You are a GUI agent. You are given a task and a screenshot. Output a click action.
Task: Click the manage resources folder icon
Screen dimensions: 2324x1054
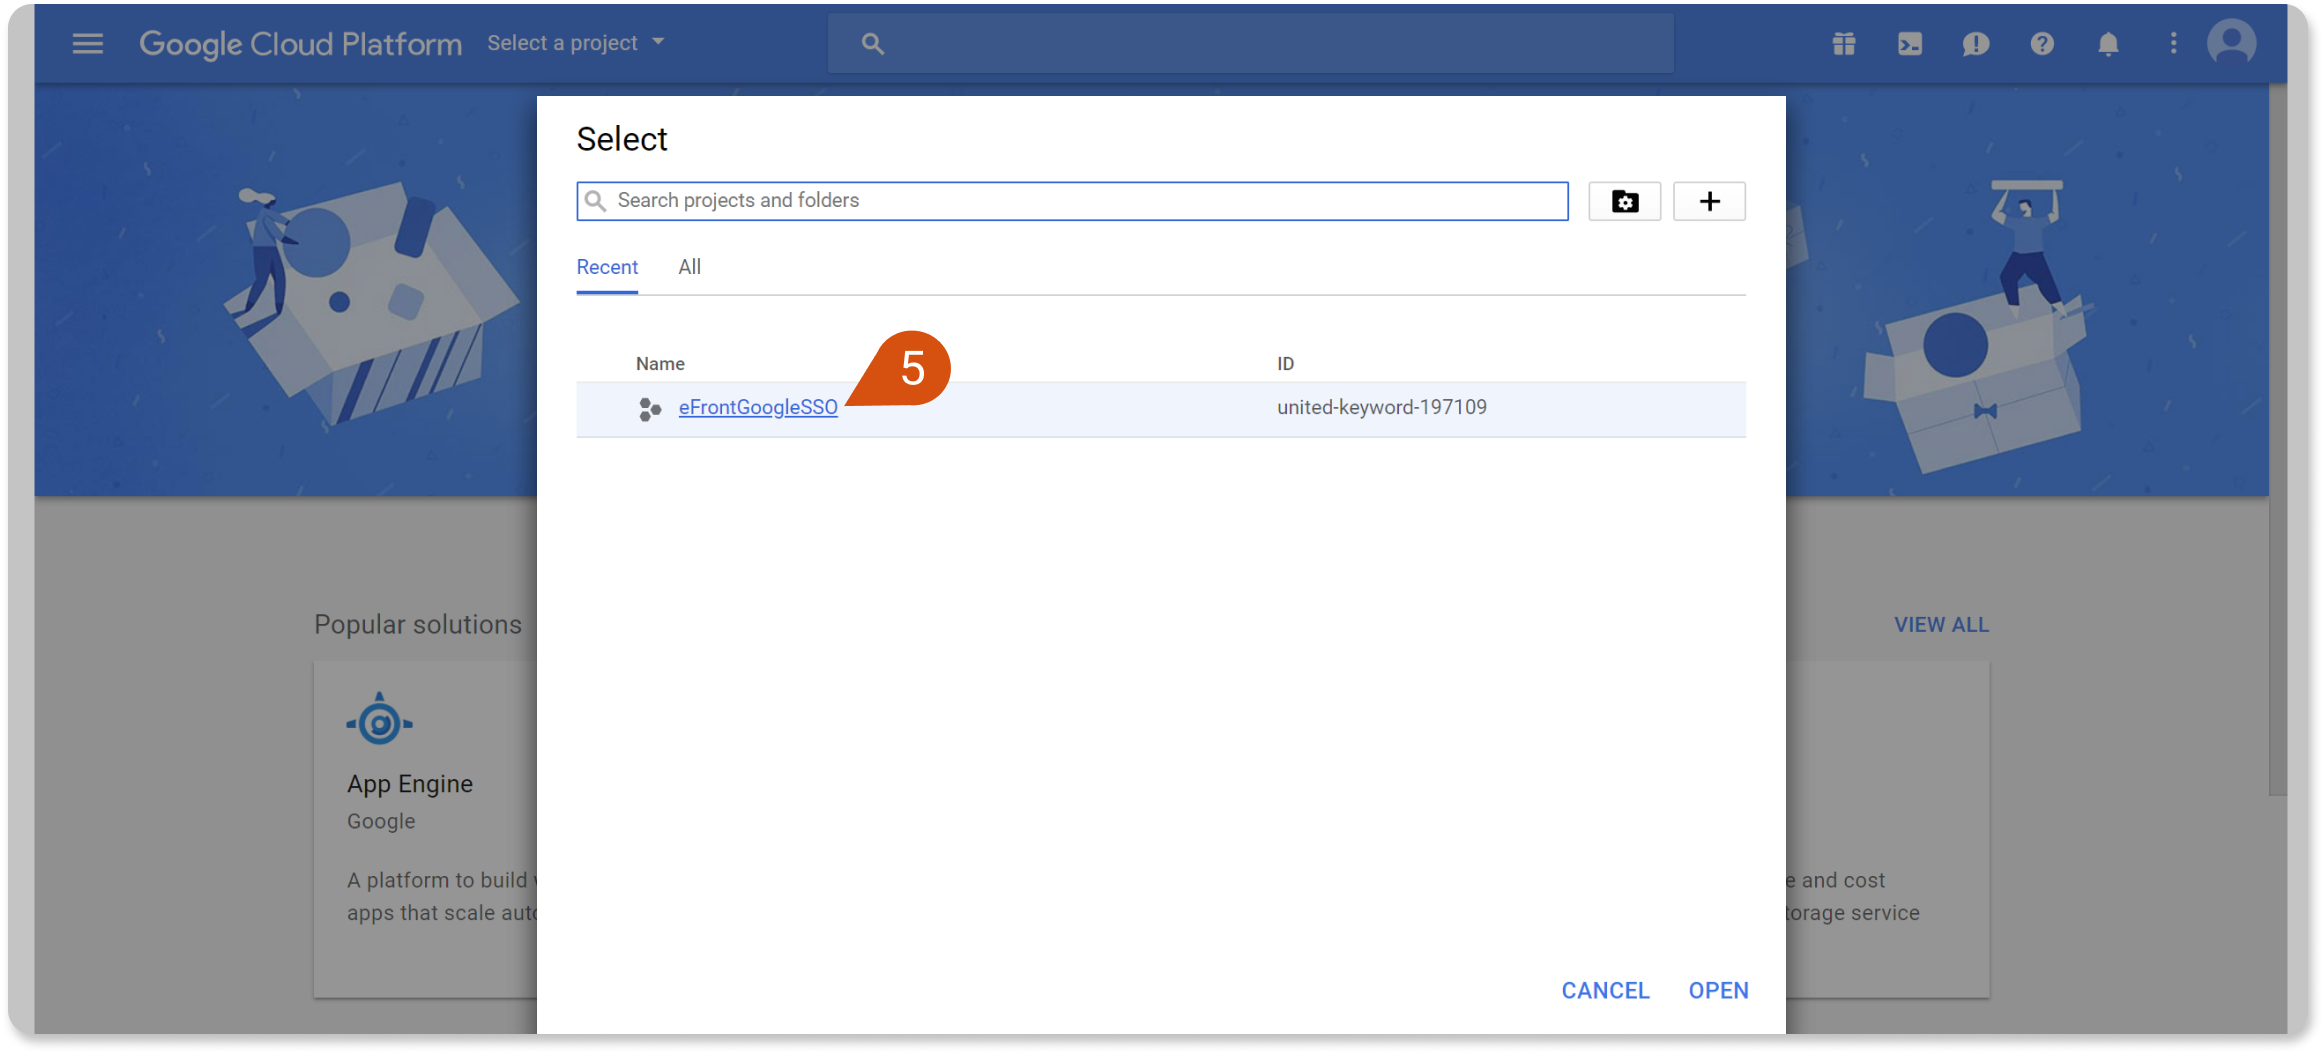[x=1624, y=201]
